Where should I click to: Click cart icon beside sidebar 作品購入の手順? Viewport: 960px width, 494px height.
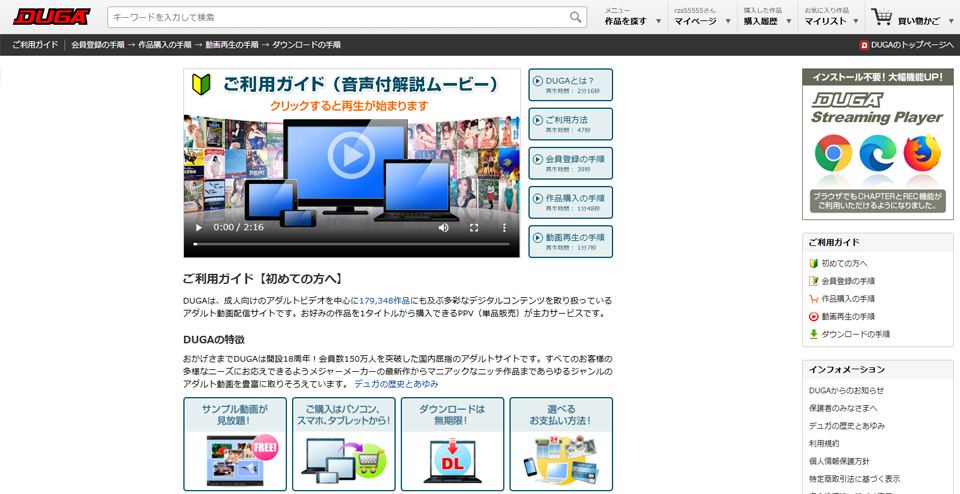pyautogui.click(x=814, y=299)
